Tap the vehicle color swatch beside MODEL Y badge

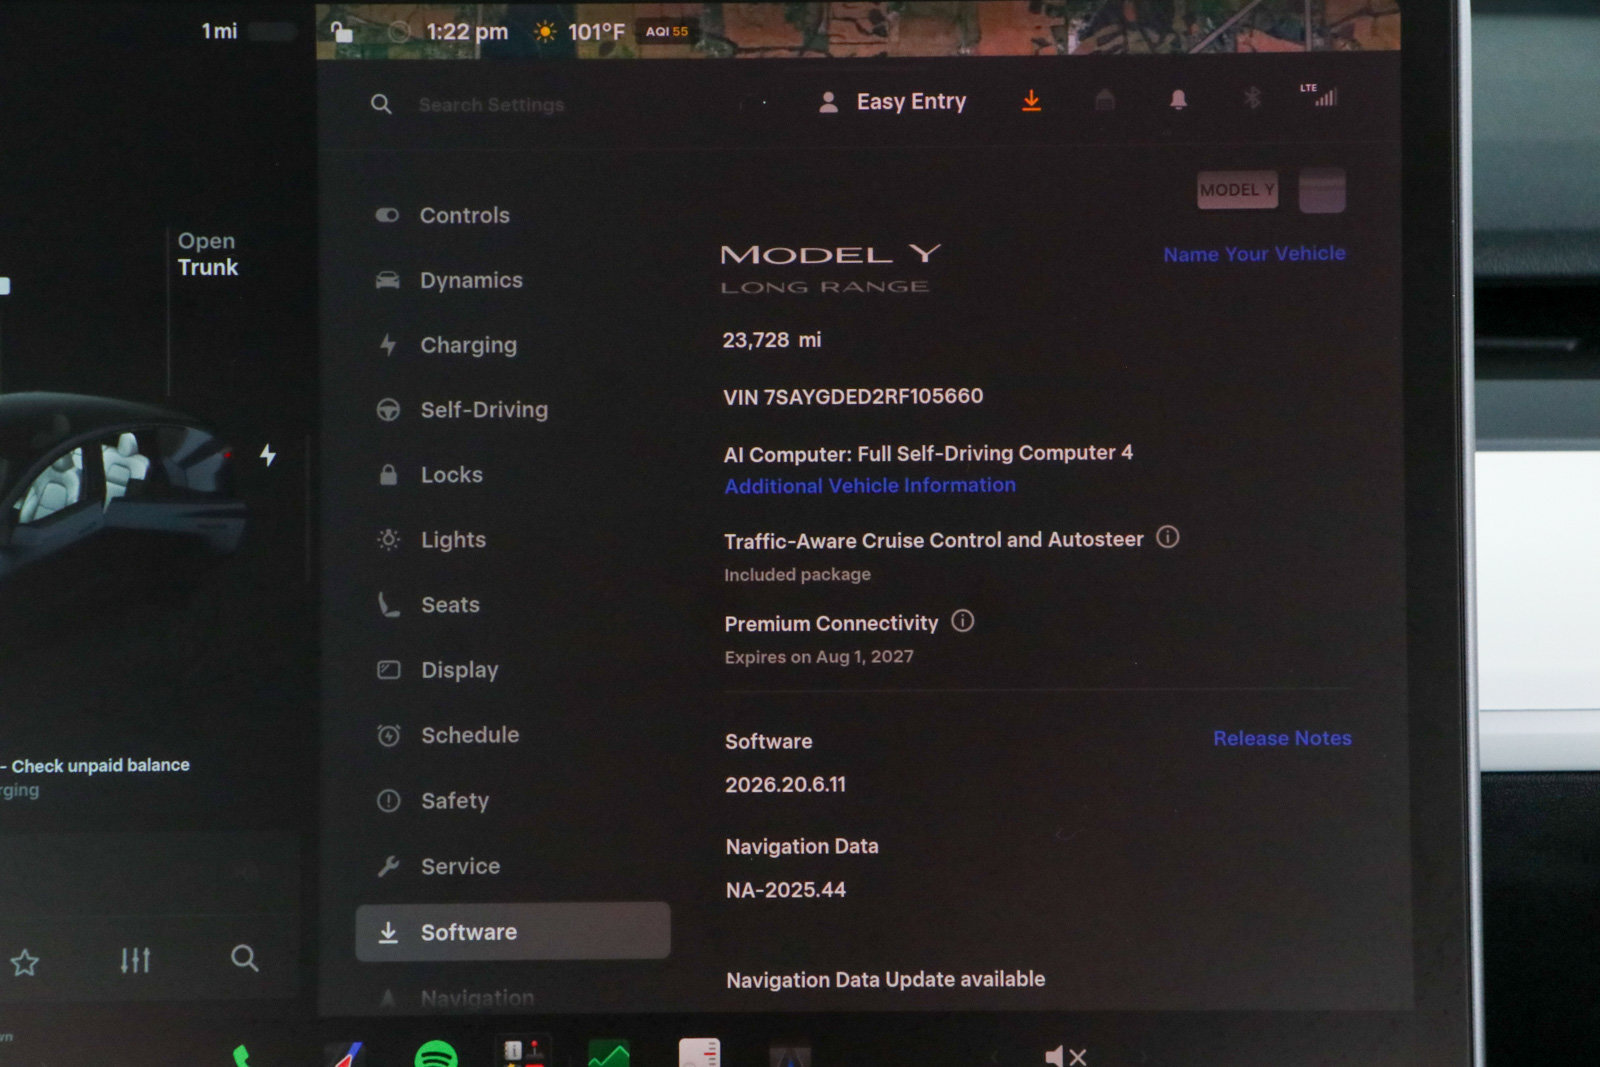[x=1322, y=190]
